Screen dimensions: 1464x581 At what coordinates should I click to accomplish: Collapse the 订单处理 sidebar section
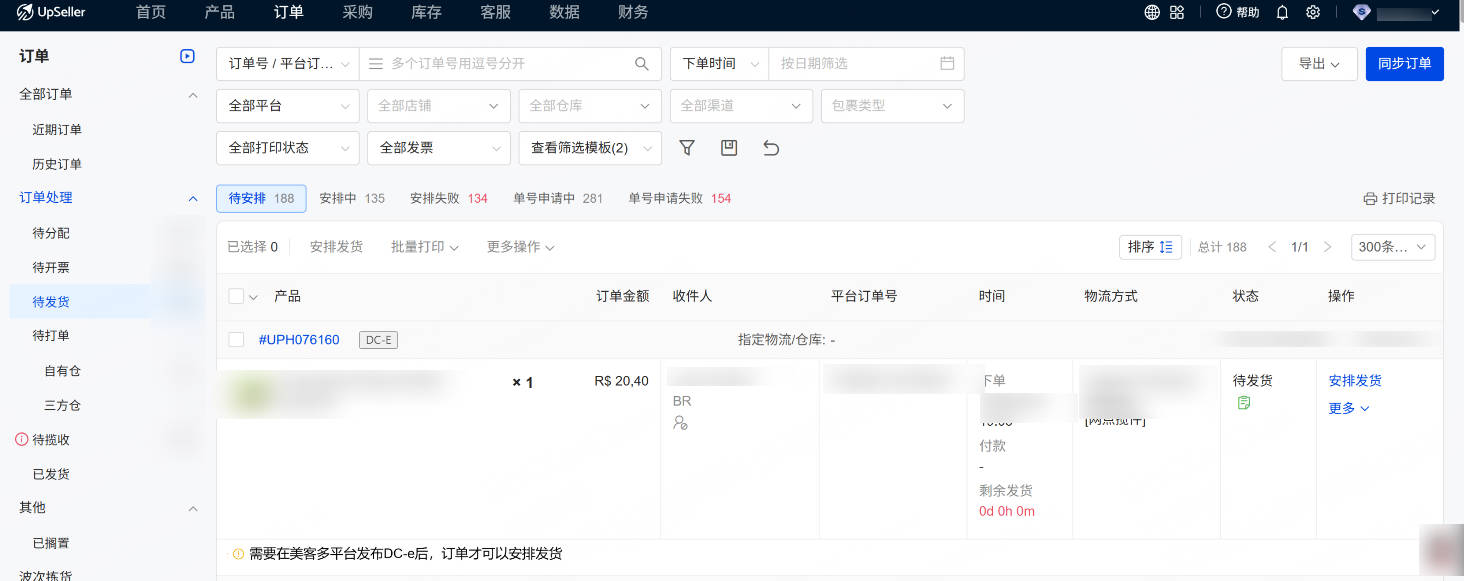point(193,199)
